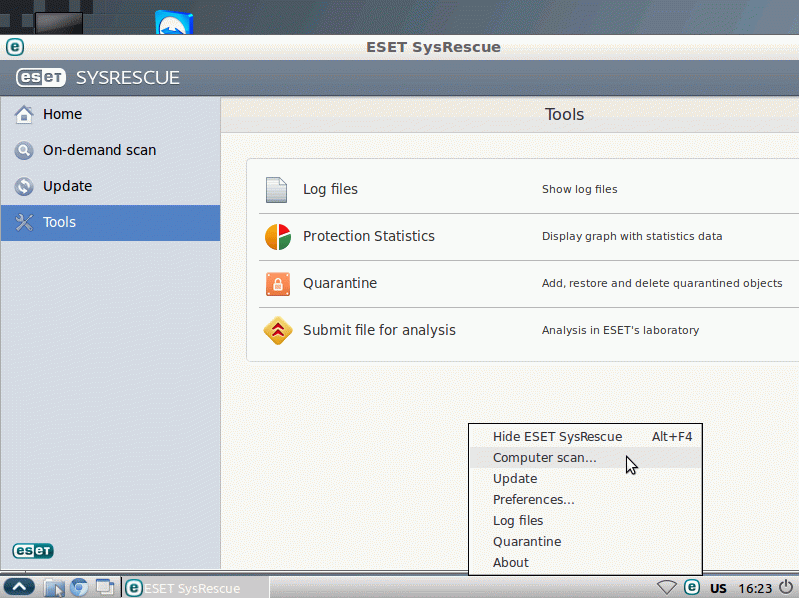Click 'Add, restore and delete quarantined objects' text
799x598 pixels.
pyautogui.click(x=662, y=283)
